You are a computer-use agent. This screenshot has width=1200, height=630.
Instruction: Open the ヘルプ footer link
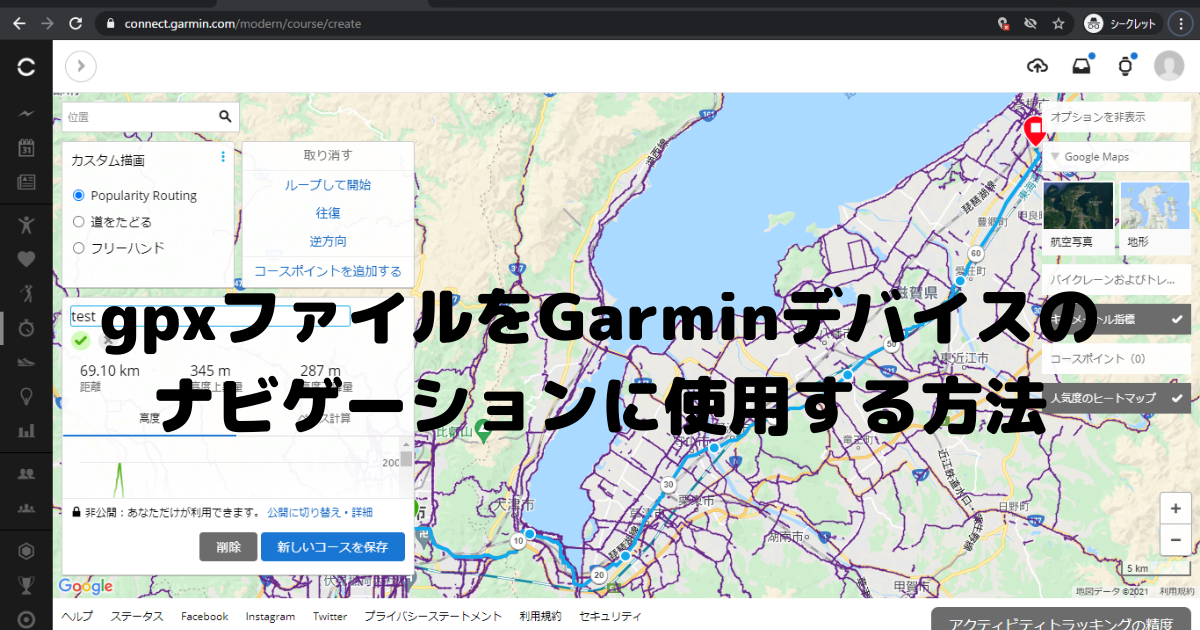[77, 616]
